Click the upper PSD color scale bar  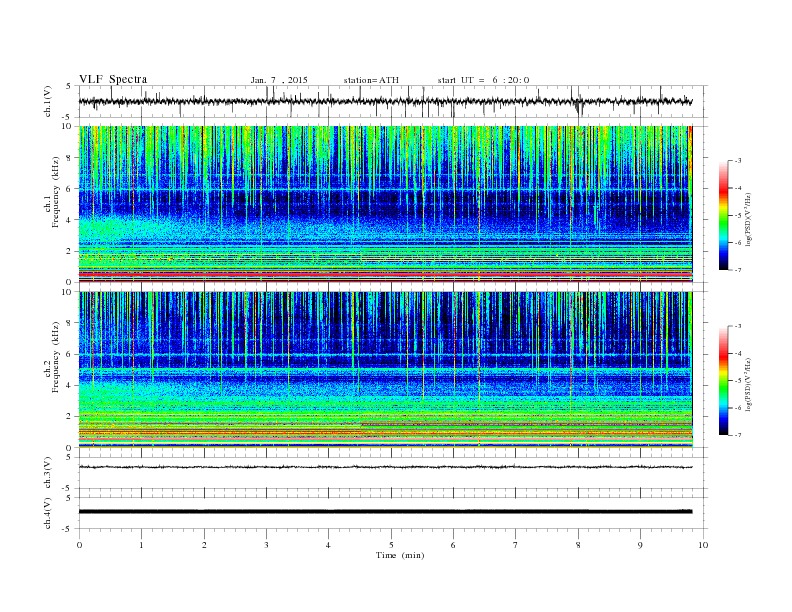click(723, 215)
